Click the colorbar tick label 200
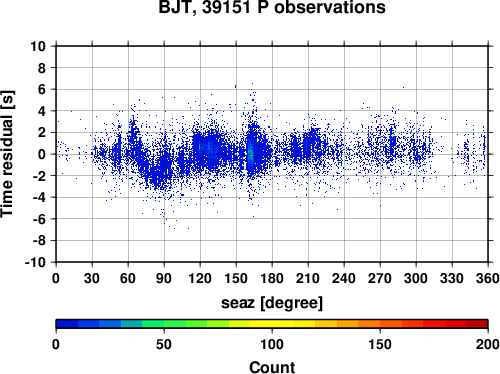This screenshot has height=374, width=500. (488, 344)
